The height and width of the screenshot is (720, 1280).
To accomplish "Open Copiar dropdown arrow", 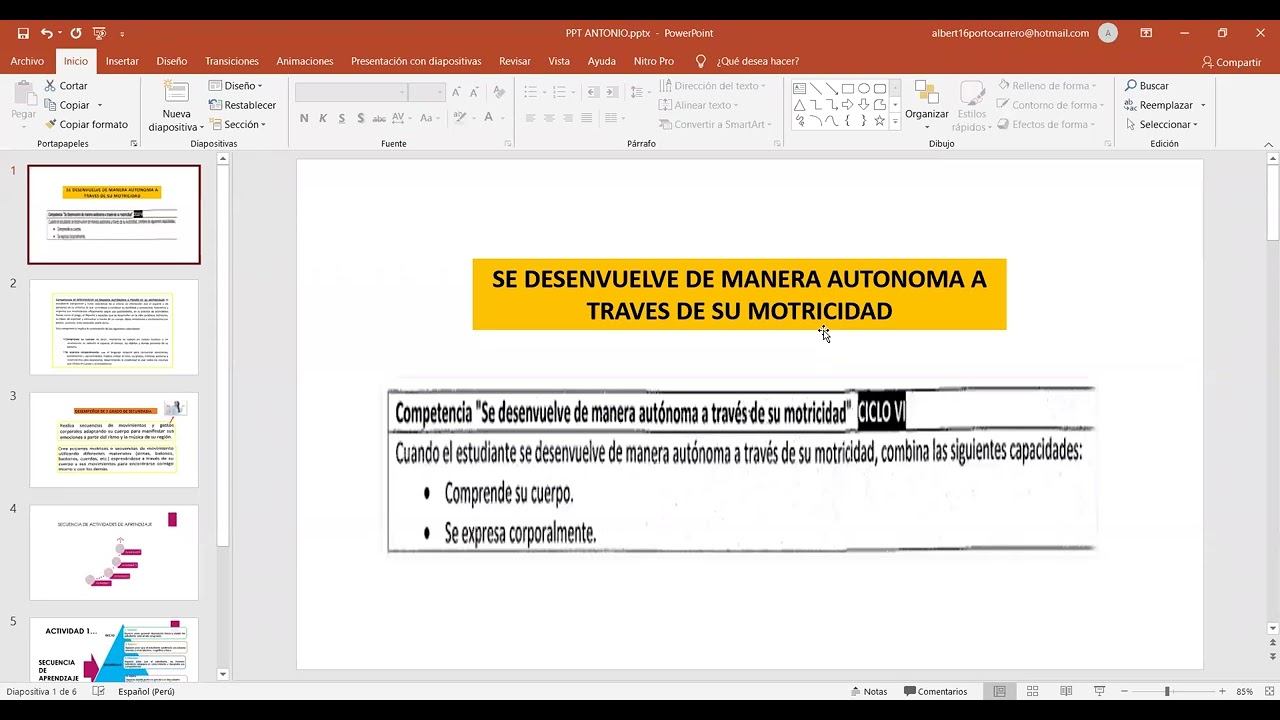I will tap(100, 105).
